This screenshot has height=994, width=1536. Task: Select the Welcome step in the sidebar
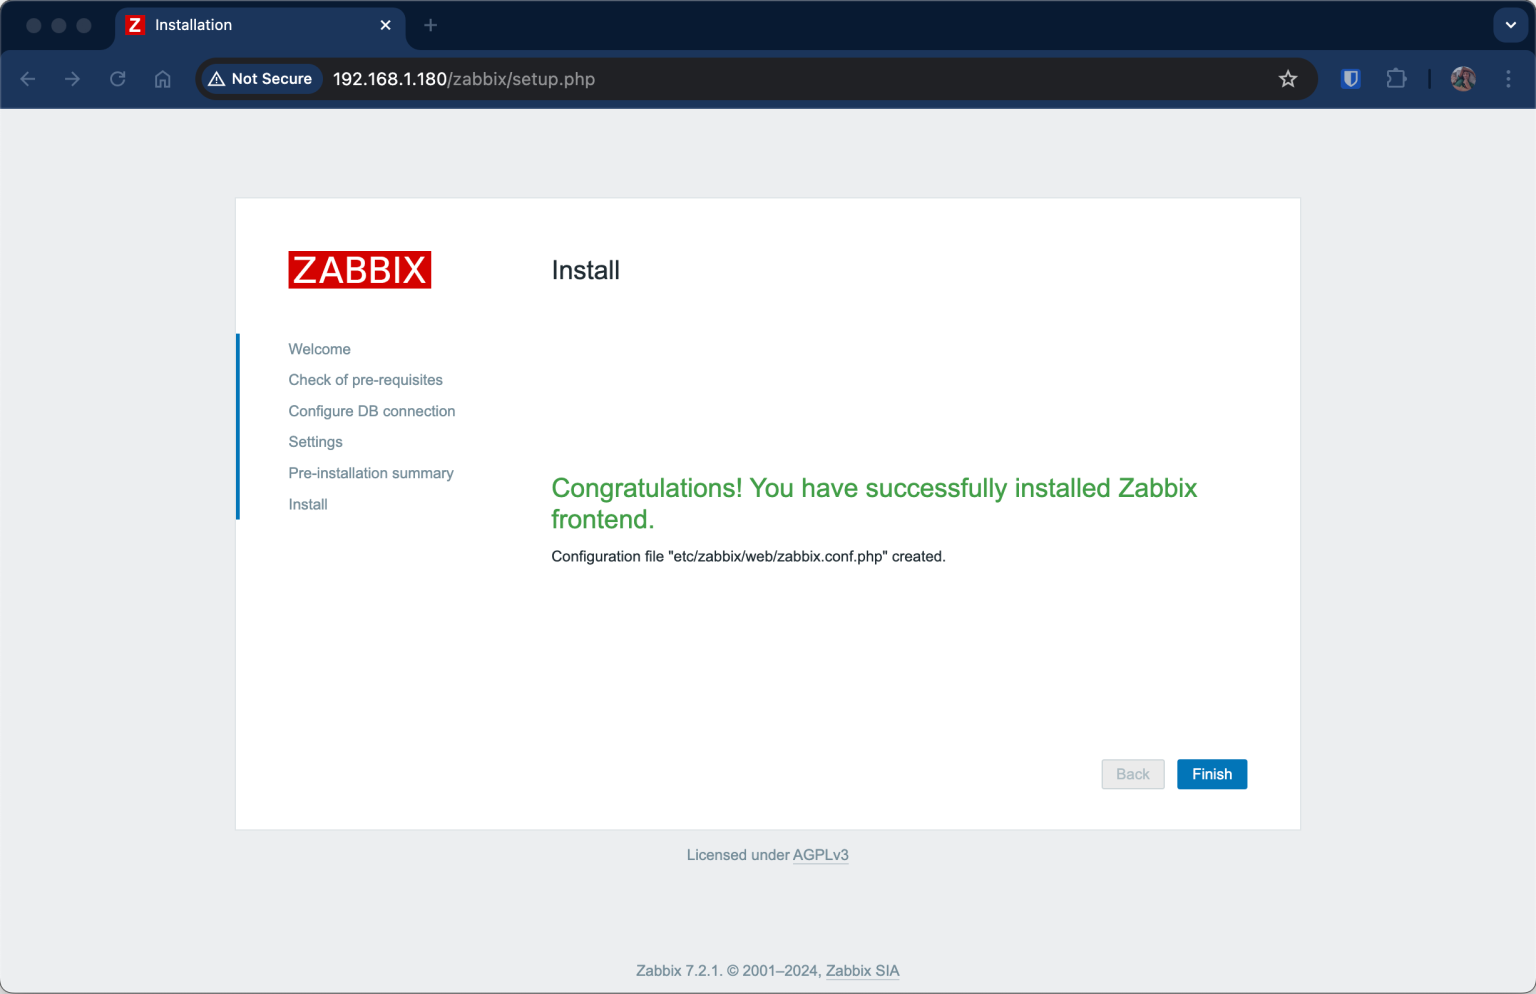pyautogui.click(x=319, y=349)
